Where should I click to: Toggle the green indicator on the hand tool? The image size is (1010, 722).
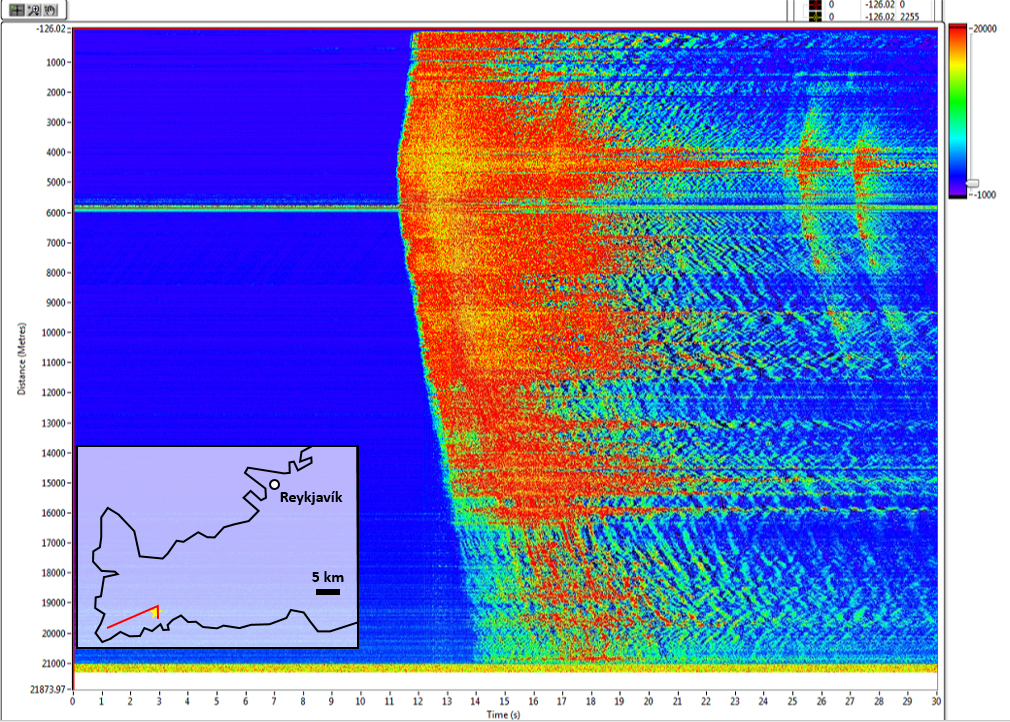coord(45,6)
